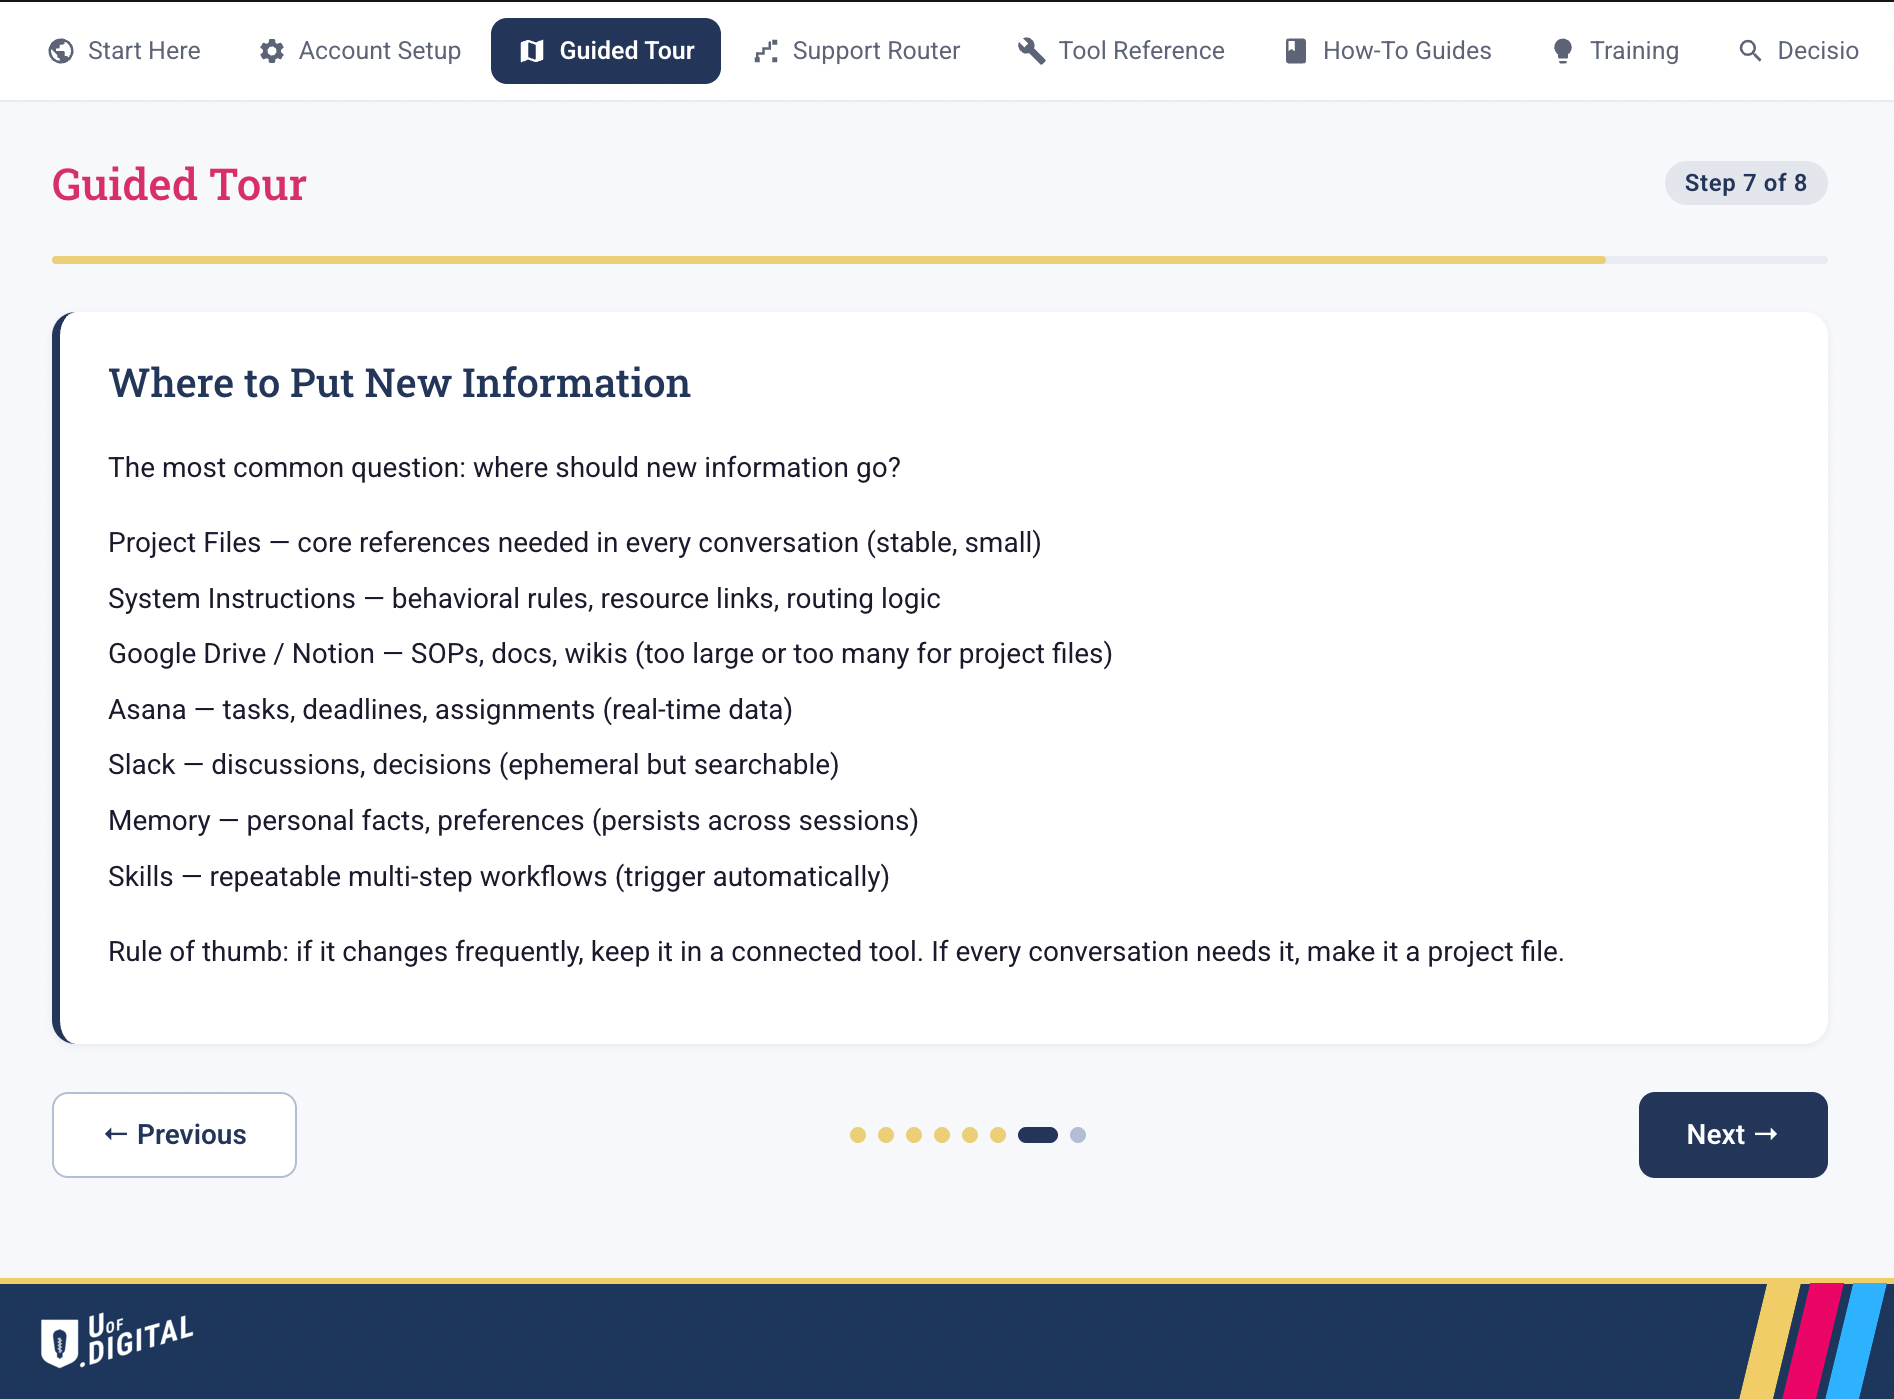Screen dimensions: 1894x1399
Task: Go to the Support Router tab
Action: [x=857, y=51]
